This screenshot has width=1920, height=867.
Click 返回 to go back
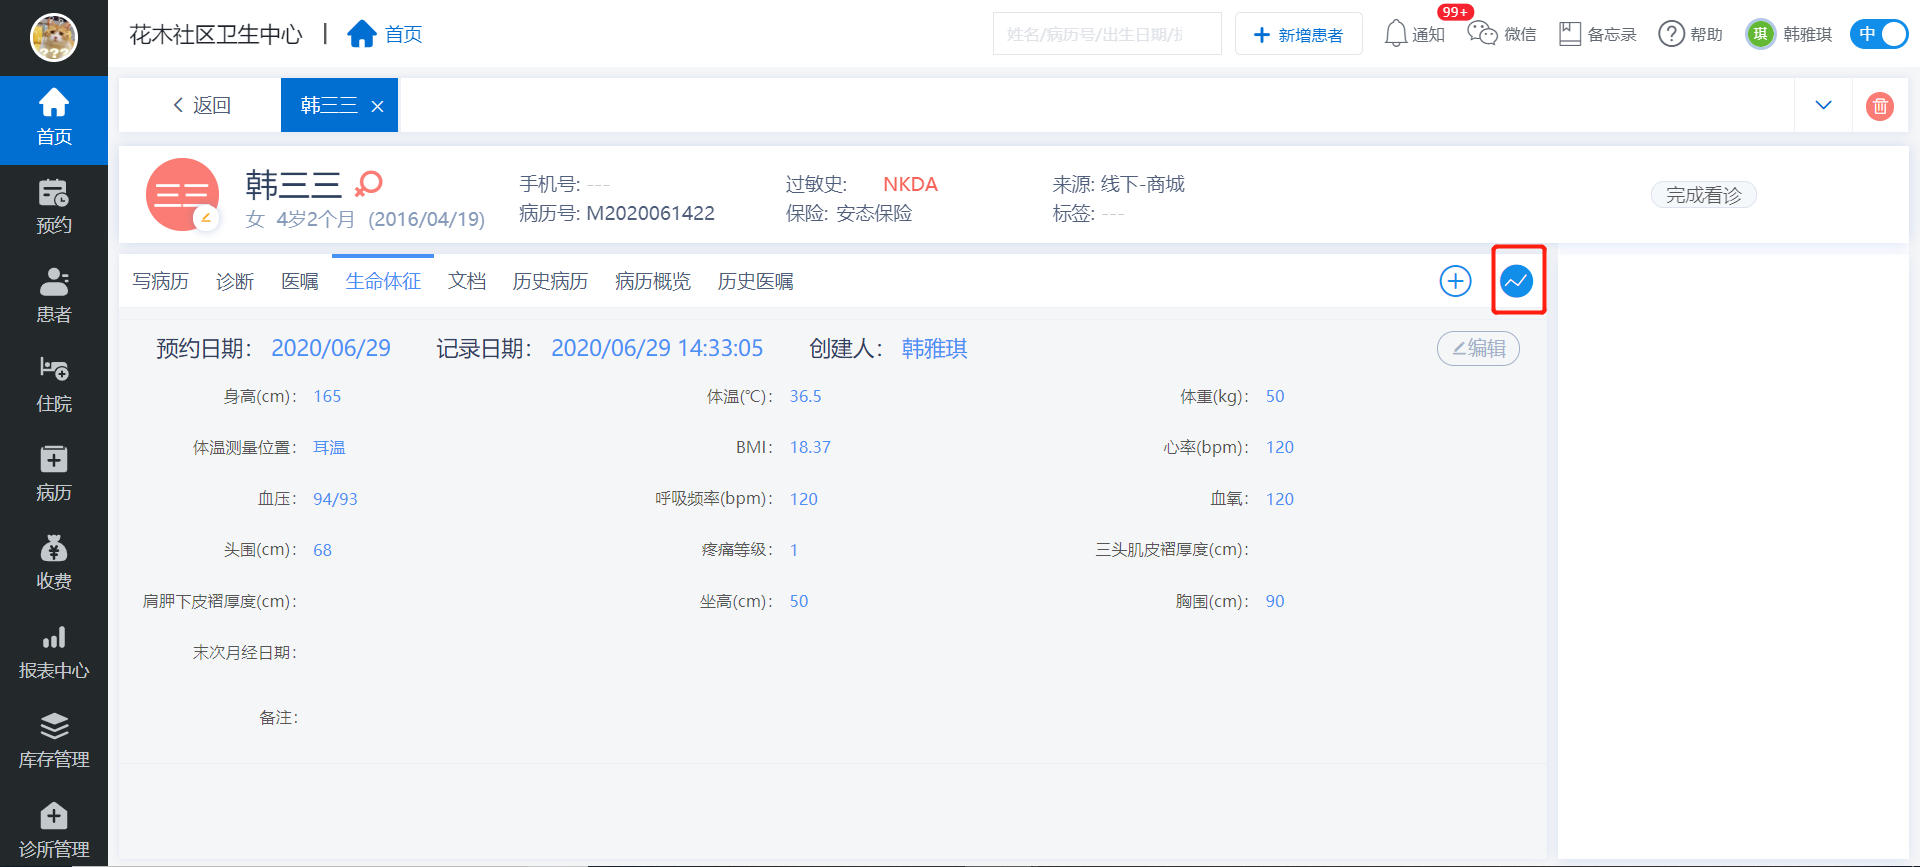(x=201, y=105)
